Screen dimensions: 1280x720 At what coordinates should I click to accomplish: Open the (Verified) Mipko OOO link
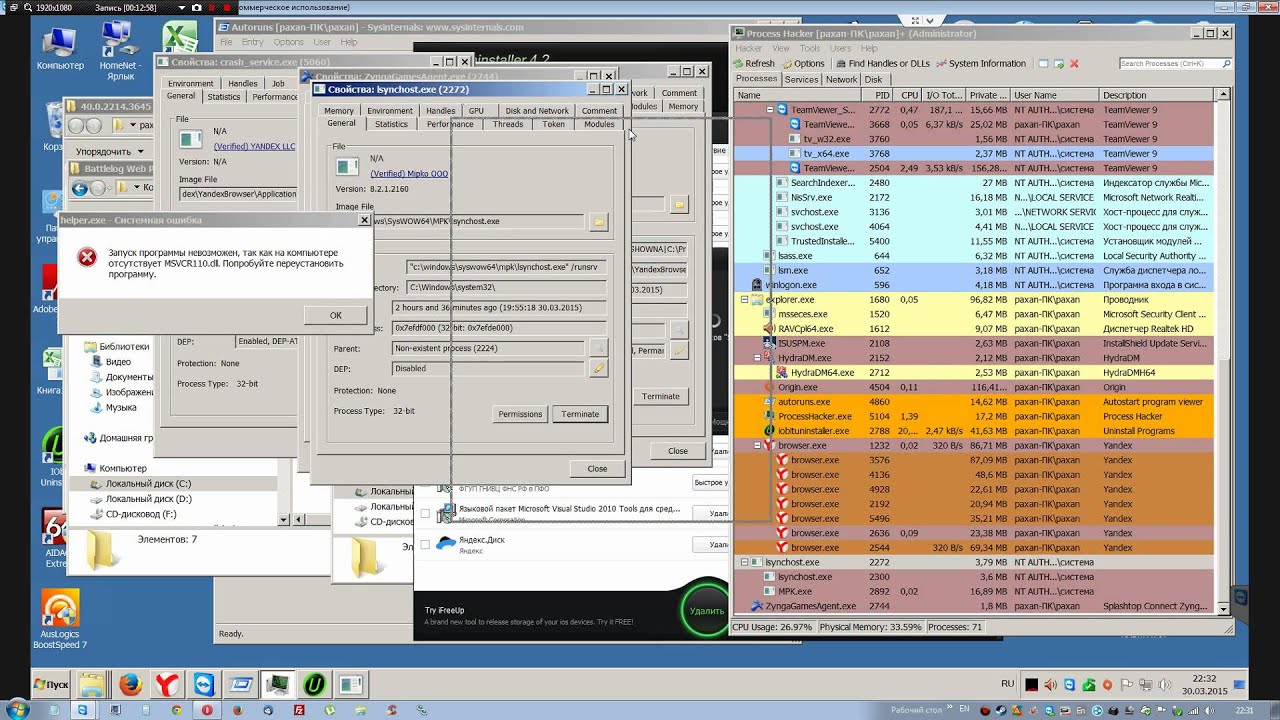(409, 173)
